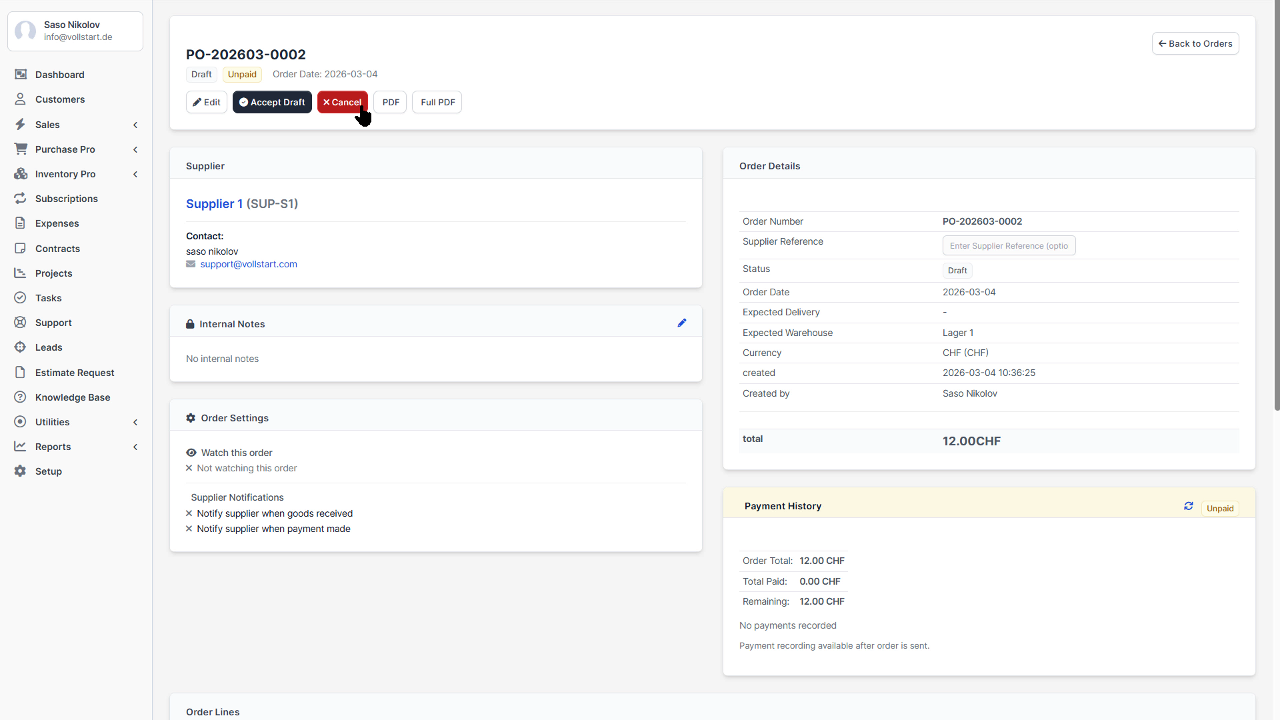Click the Sales lightning bolt icon

(20, 124)
